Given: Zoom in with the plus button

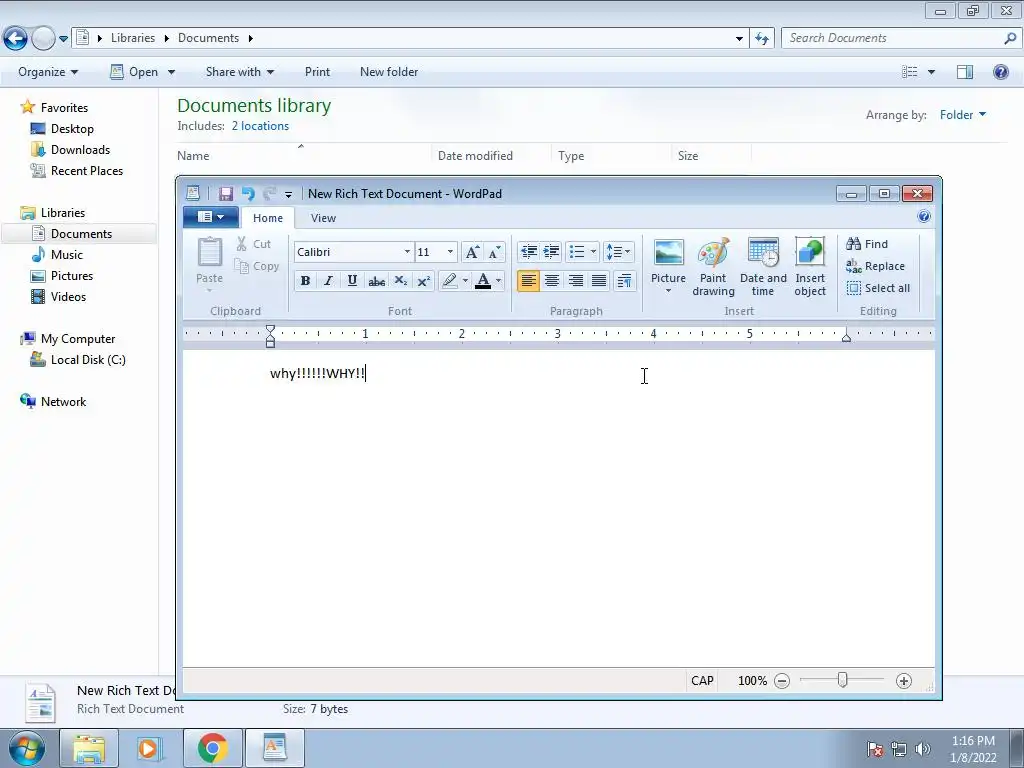Looking at the screenshot, I should click(x=904, y=681).
